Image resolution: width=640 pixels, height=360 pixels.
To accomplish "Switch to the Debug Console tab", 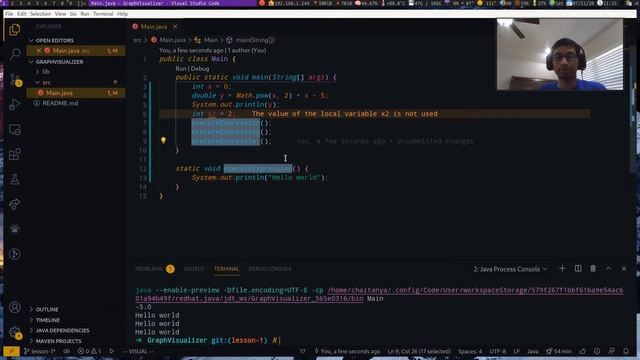I will 270,269.
